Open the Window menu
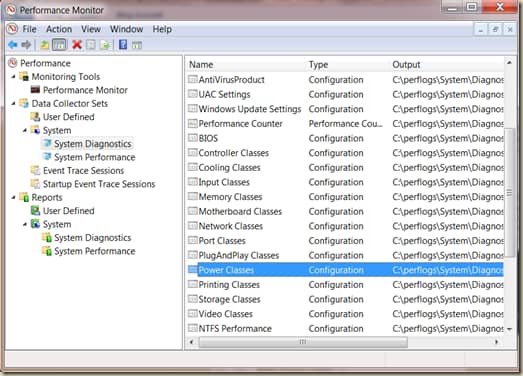 click(x=126, y=29)
